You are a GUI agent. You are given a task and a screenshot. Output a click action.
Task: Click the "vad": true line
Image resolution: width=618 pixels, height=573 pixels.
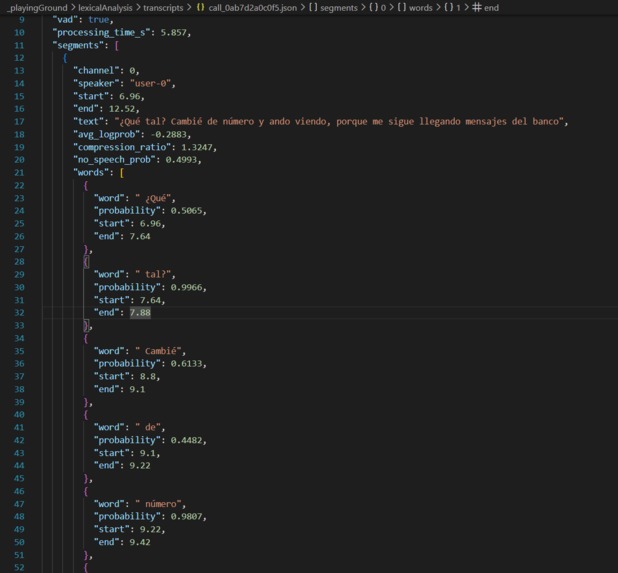coord(83,20)
